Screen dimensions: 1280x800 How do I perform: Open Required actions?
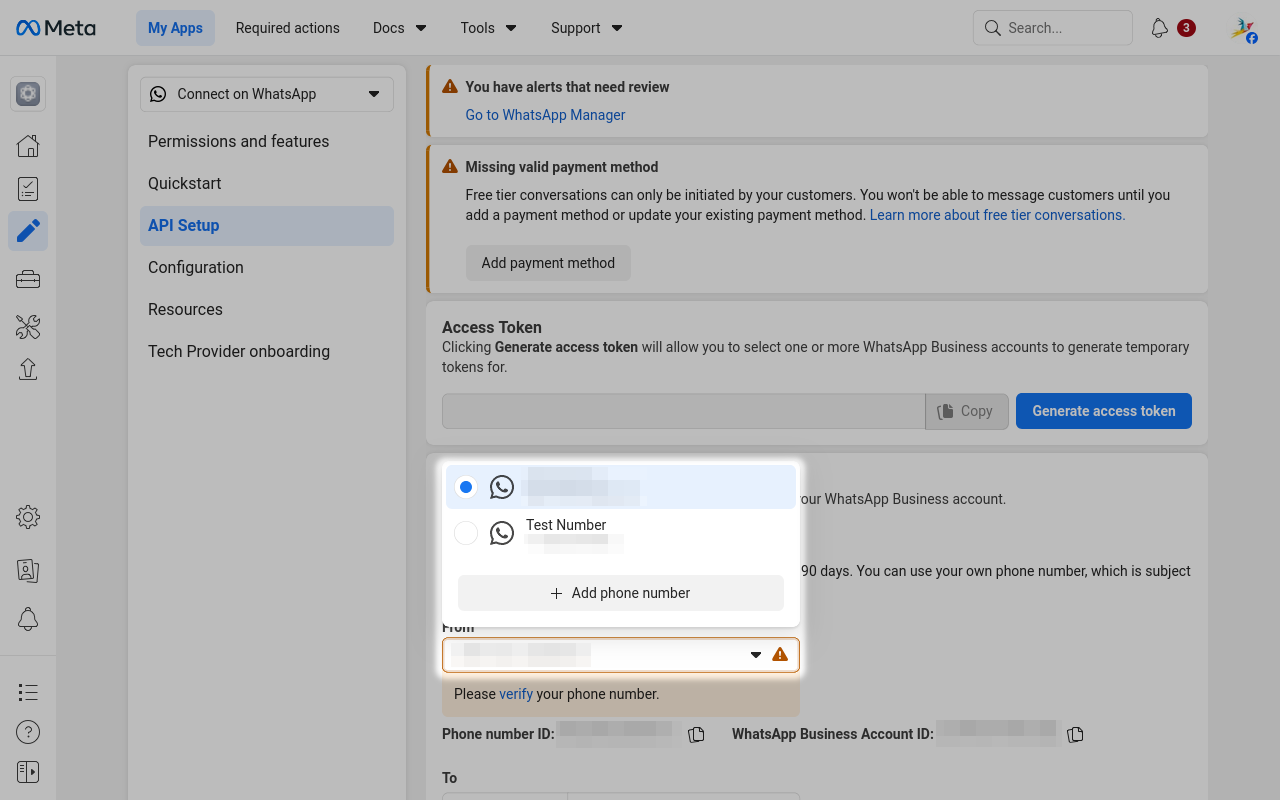click(288, 28)
